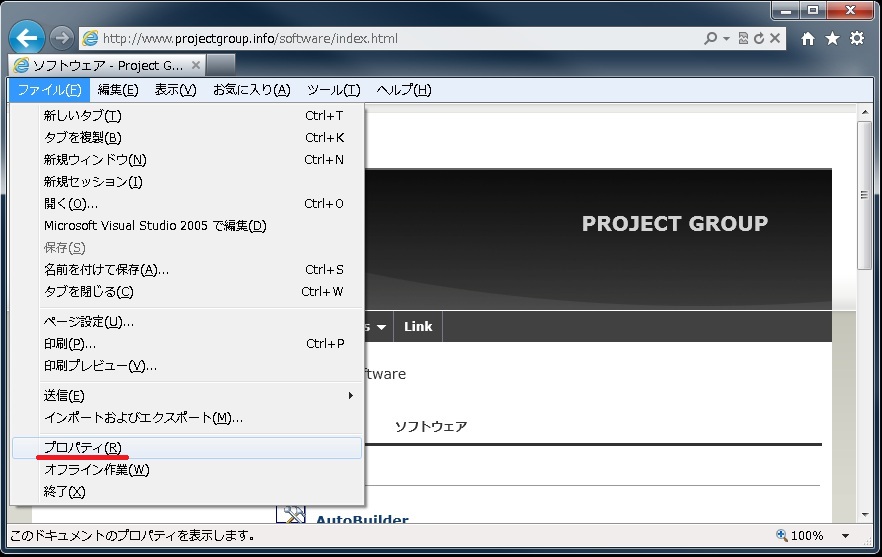Viewport: 882px width, 557px height.
Task: Click the search magnifier in address bar
Action: click(710, 39)
